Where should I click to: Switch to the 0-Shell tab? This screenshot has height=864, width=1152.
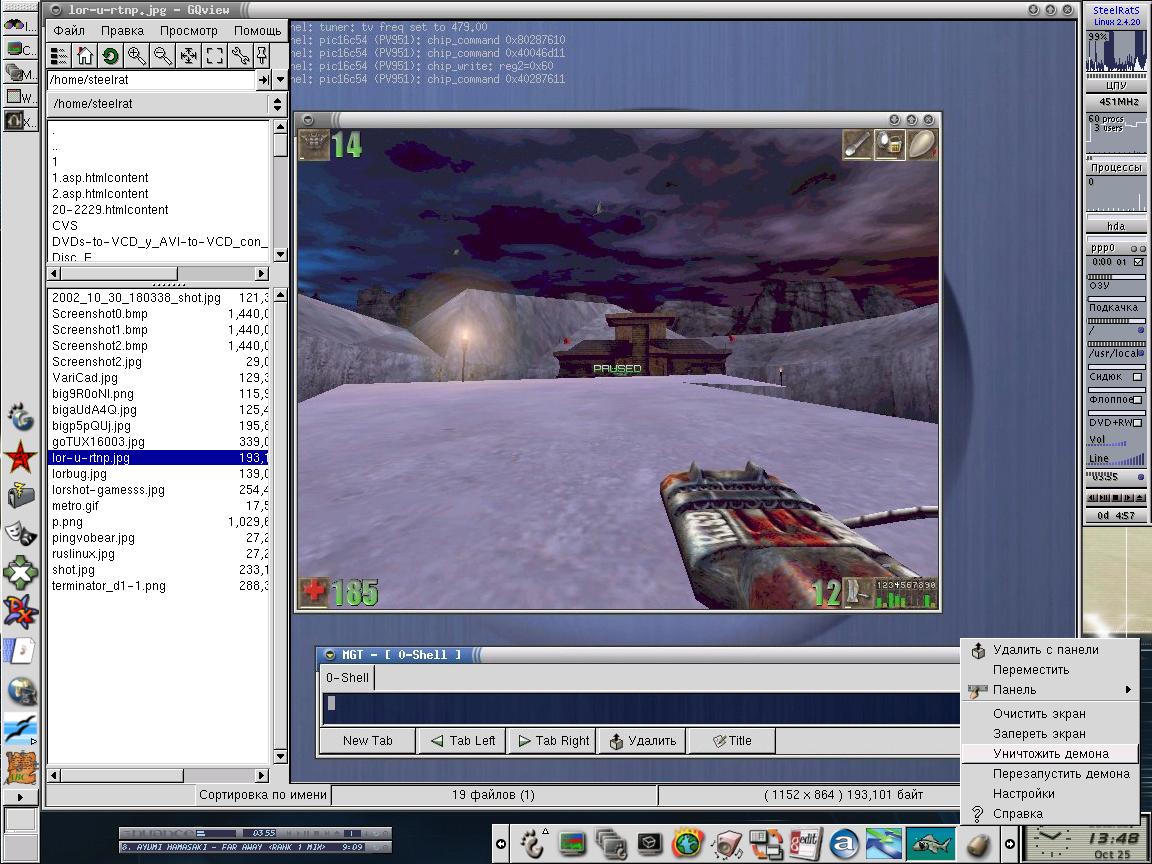[348, 677]
